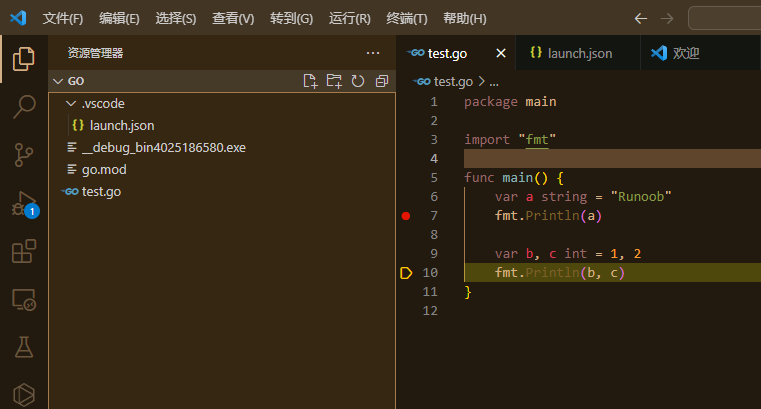The width and height of the screenshot is (761, 409).
Task: Open the 编辑(E) menu
Action: pos(119,18)
